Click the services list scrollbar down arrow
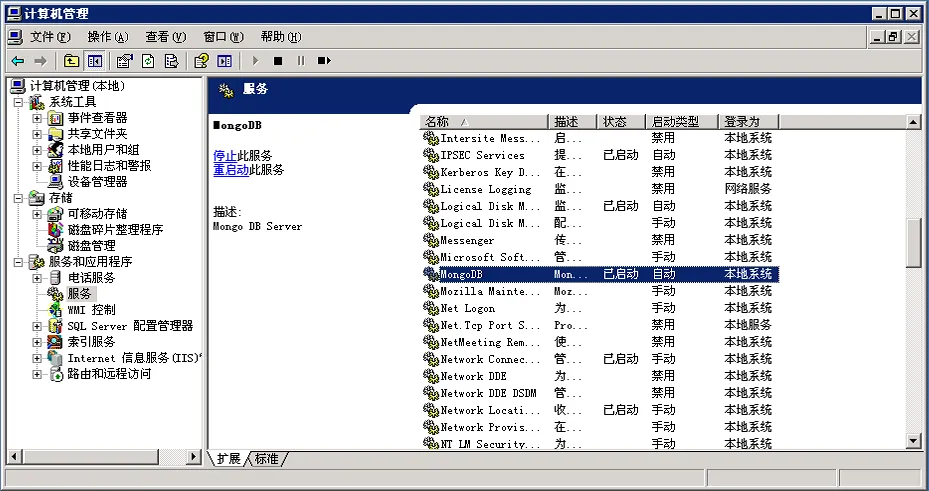 pyautogui.click(x=913, y=441)
